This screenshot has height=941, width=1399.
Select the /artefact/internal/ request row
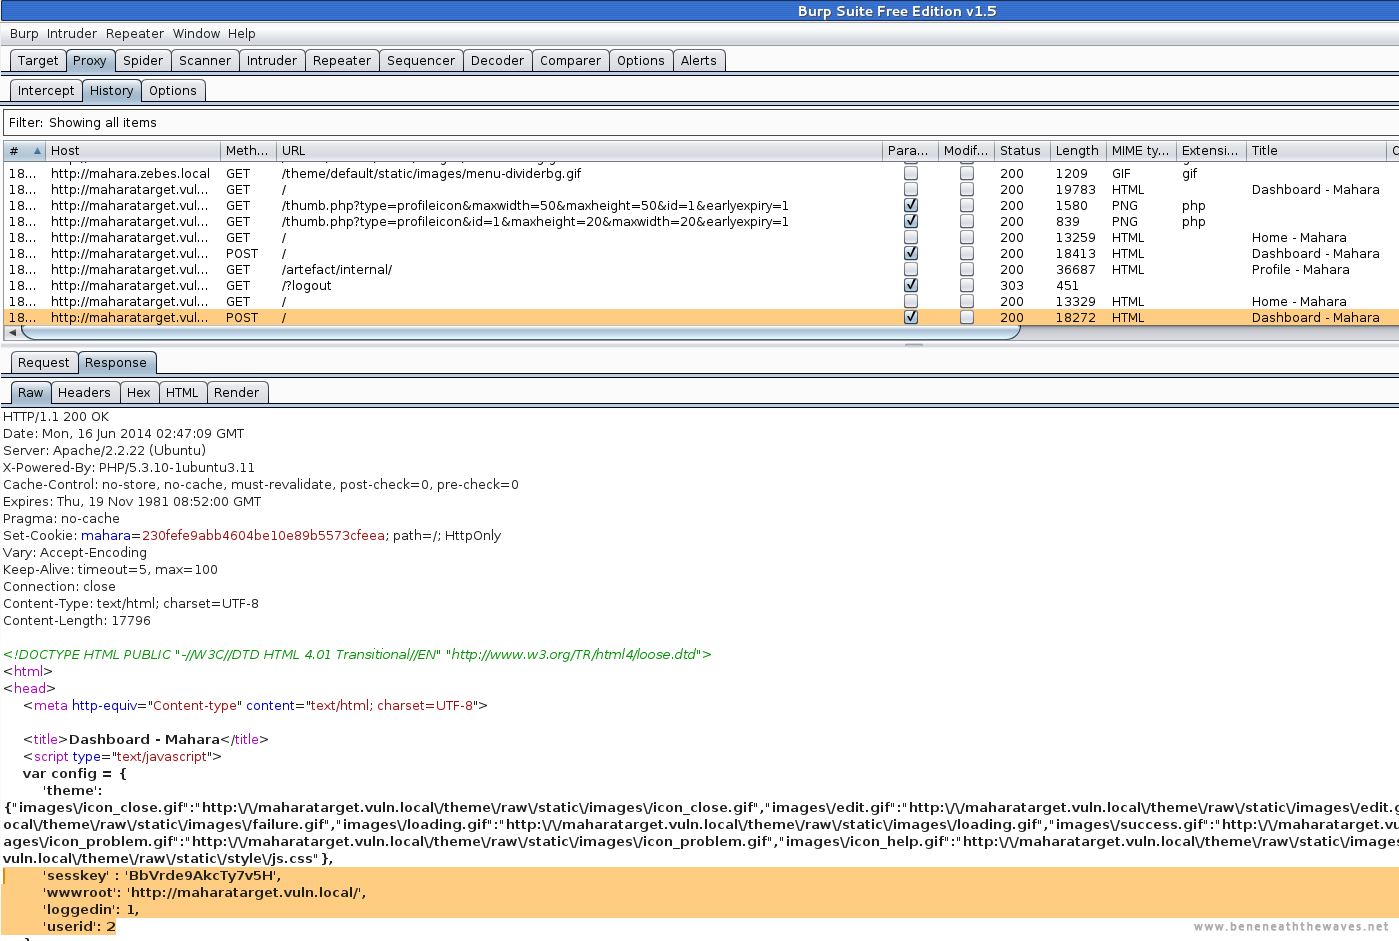(700, 269)
